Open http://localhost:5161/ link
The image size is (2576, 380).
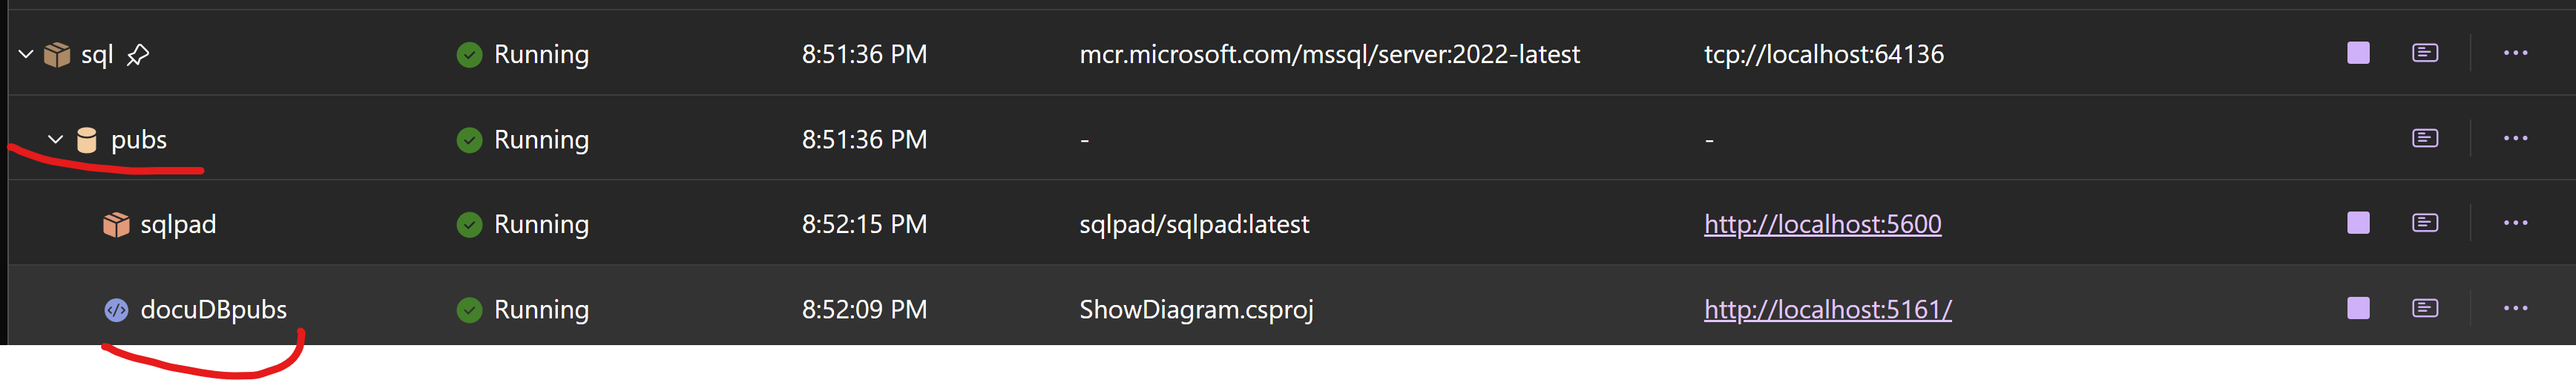click(1827, 310)
